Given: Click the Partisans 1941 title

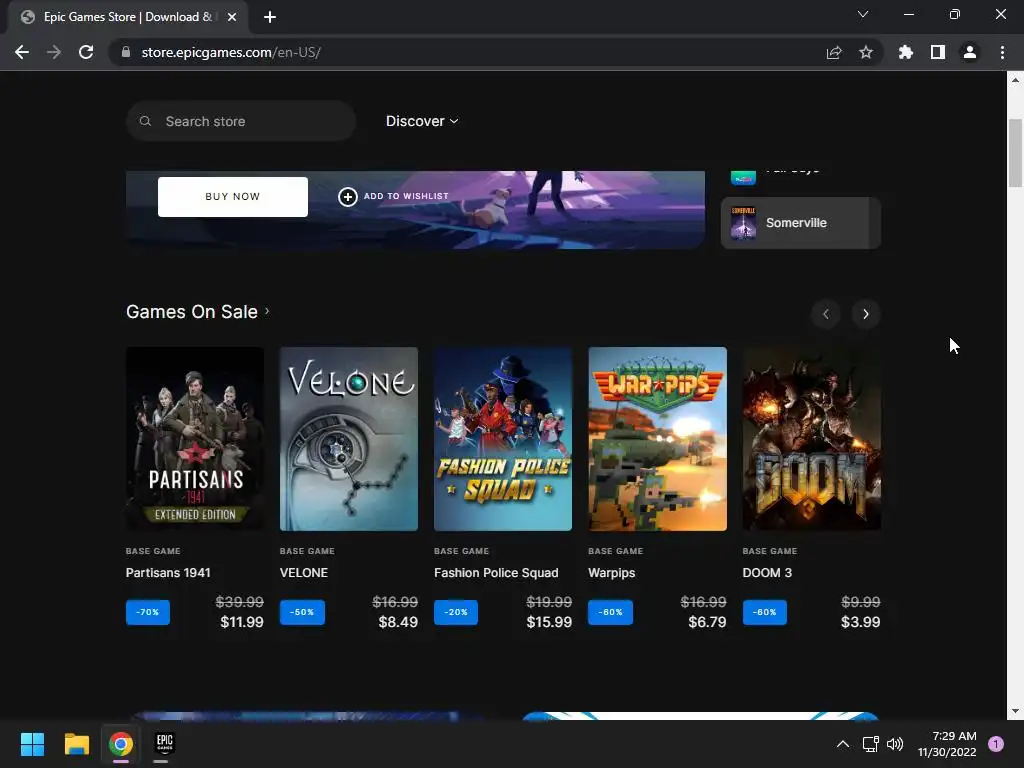Looking at the screenshot, I should point(168,573).
